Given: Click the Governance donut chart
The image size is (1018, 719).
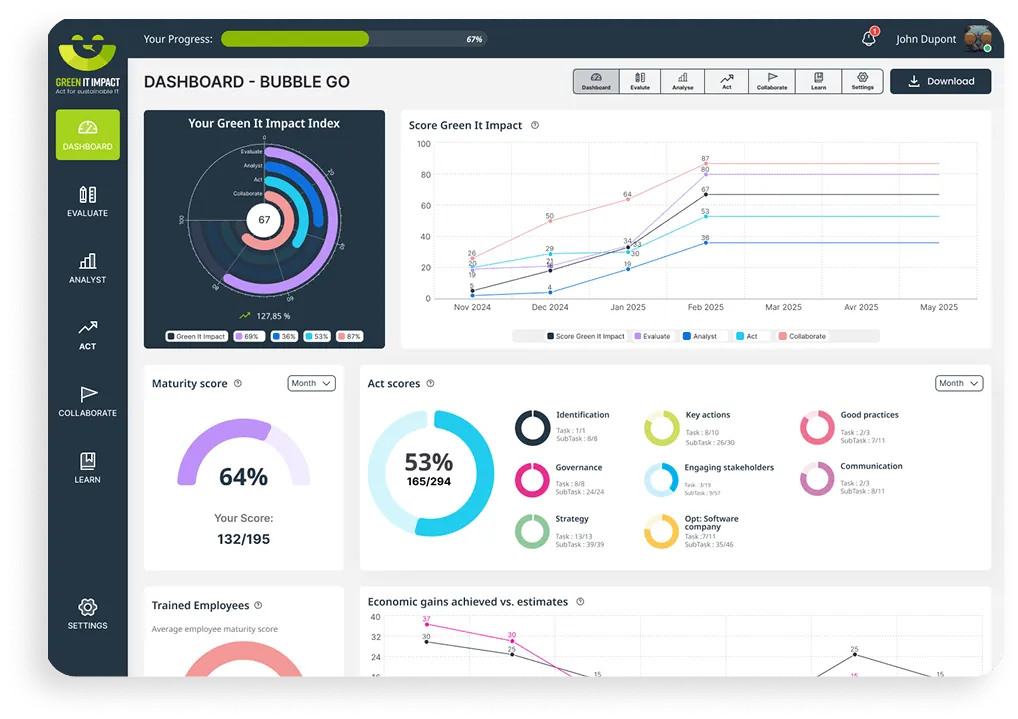Looking at the screenshot, I should click(532, 480).
